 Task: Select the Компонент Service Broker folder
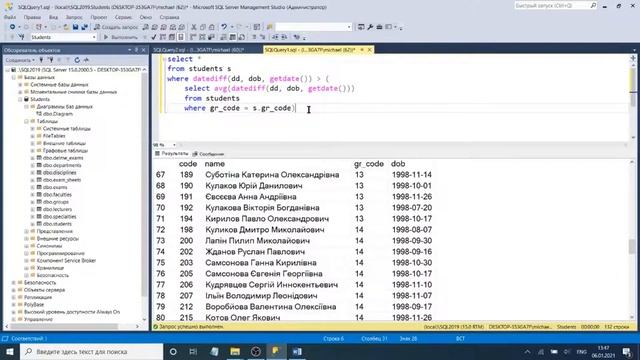pyautogui.click(x=66, y=260)
